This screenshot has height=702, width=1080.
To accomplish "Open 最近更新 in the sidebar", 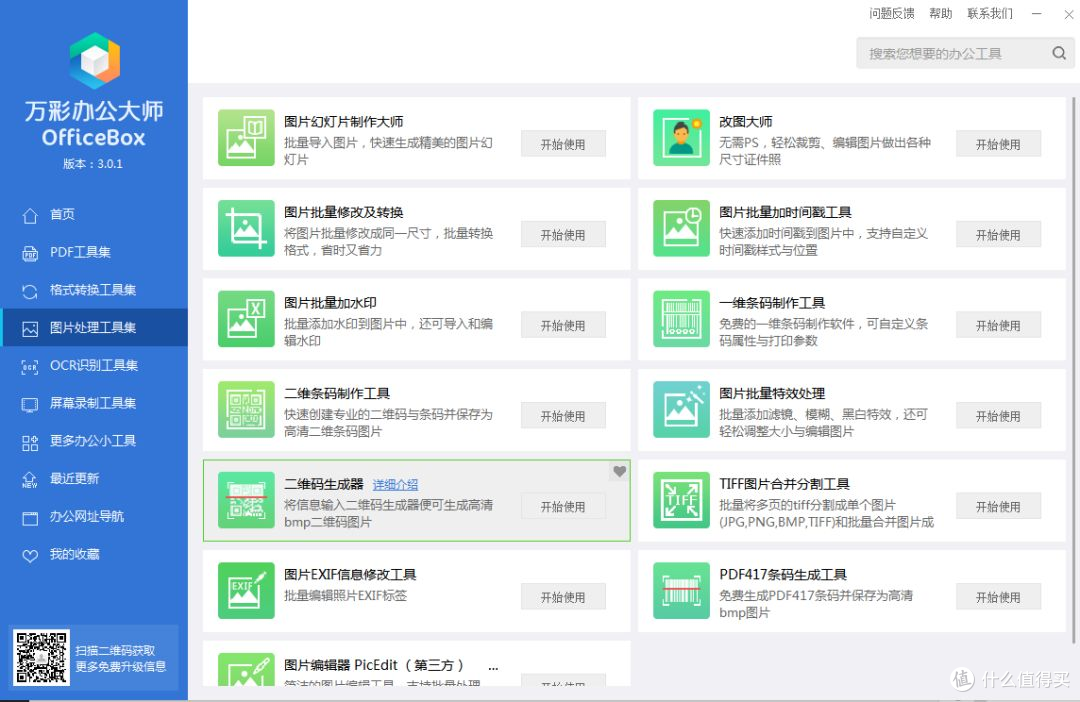I will 94,479.
